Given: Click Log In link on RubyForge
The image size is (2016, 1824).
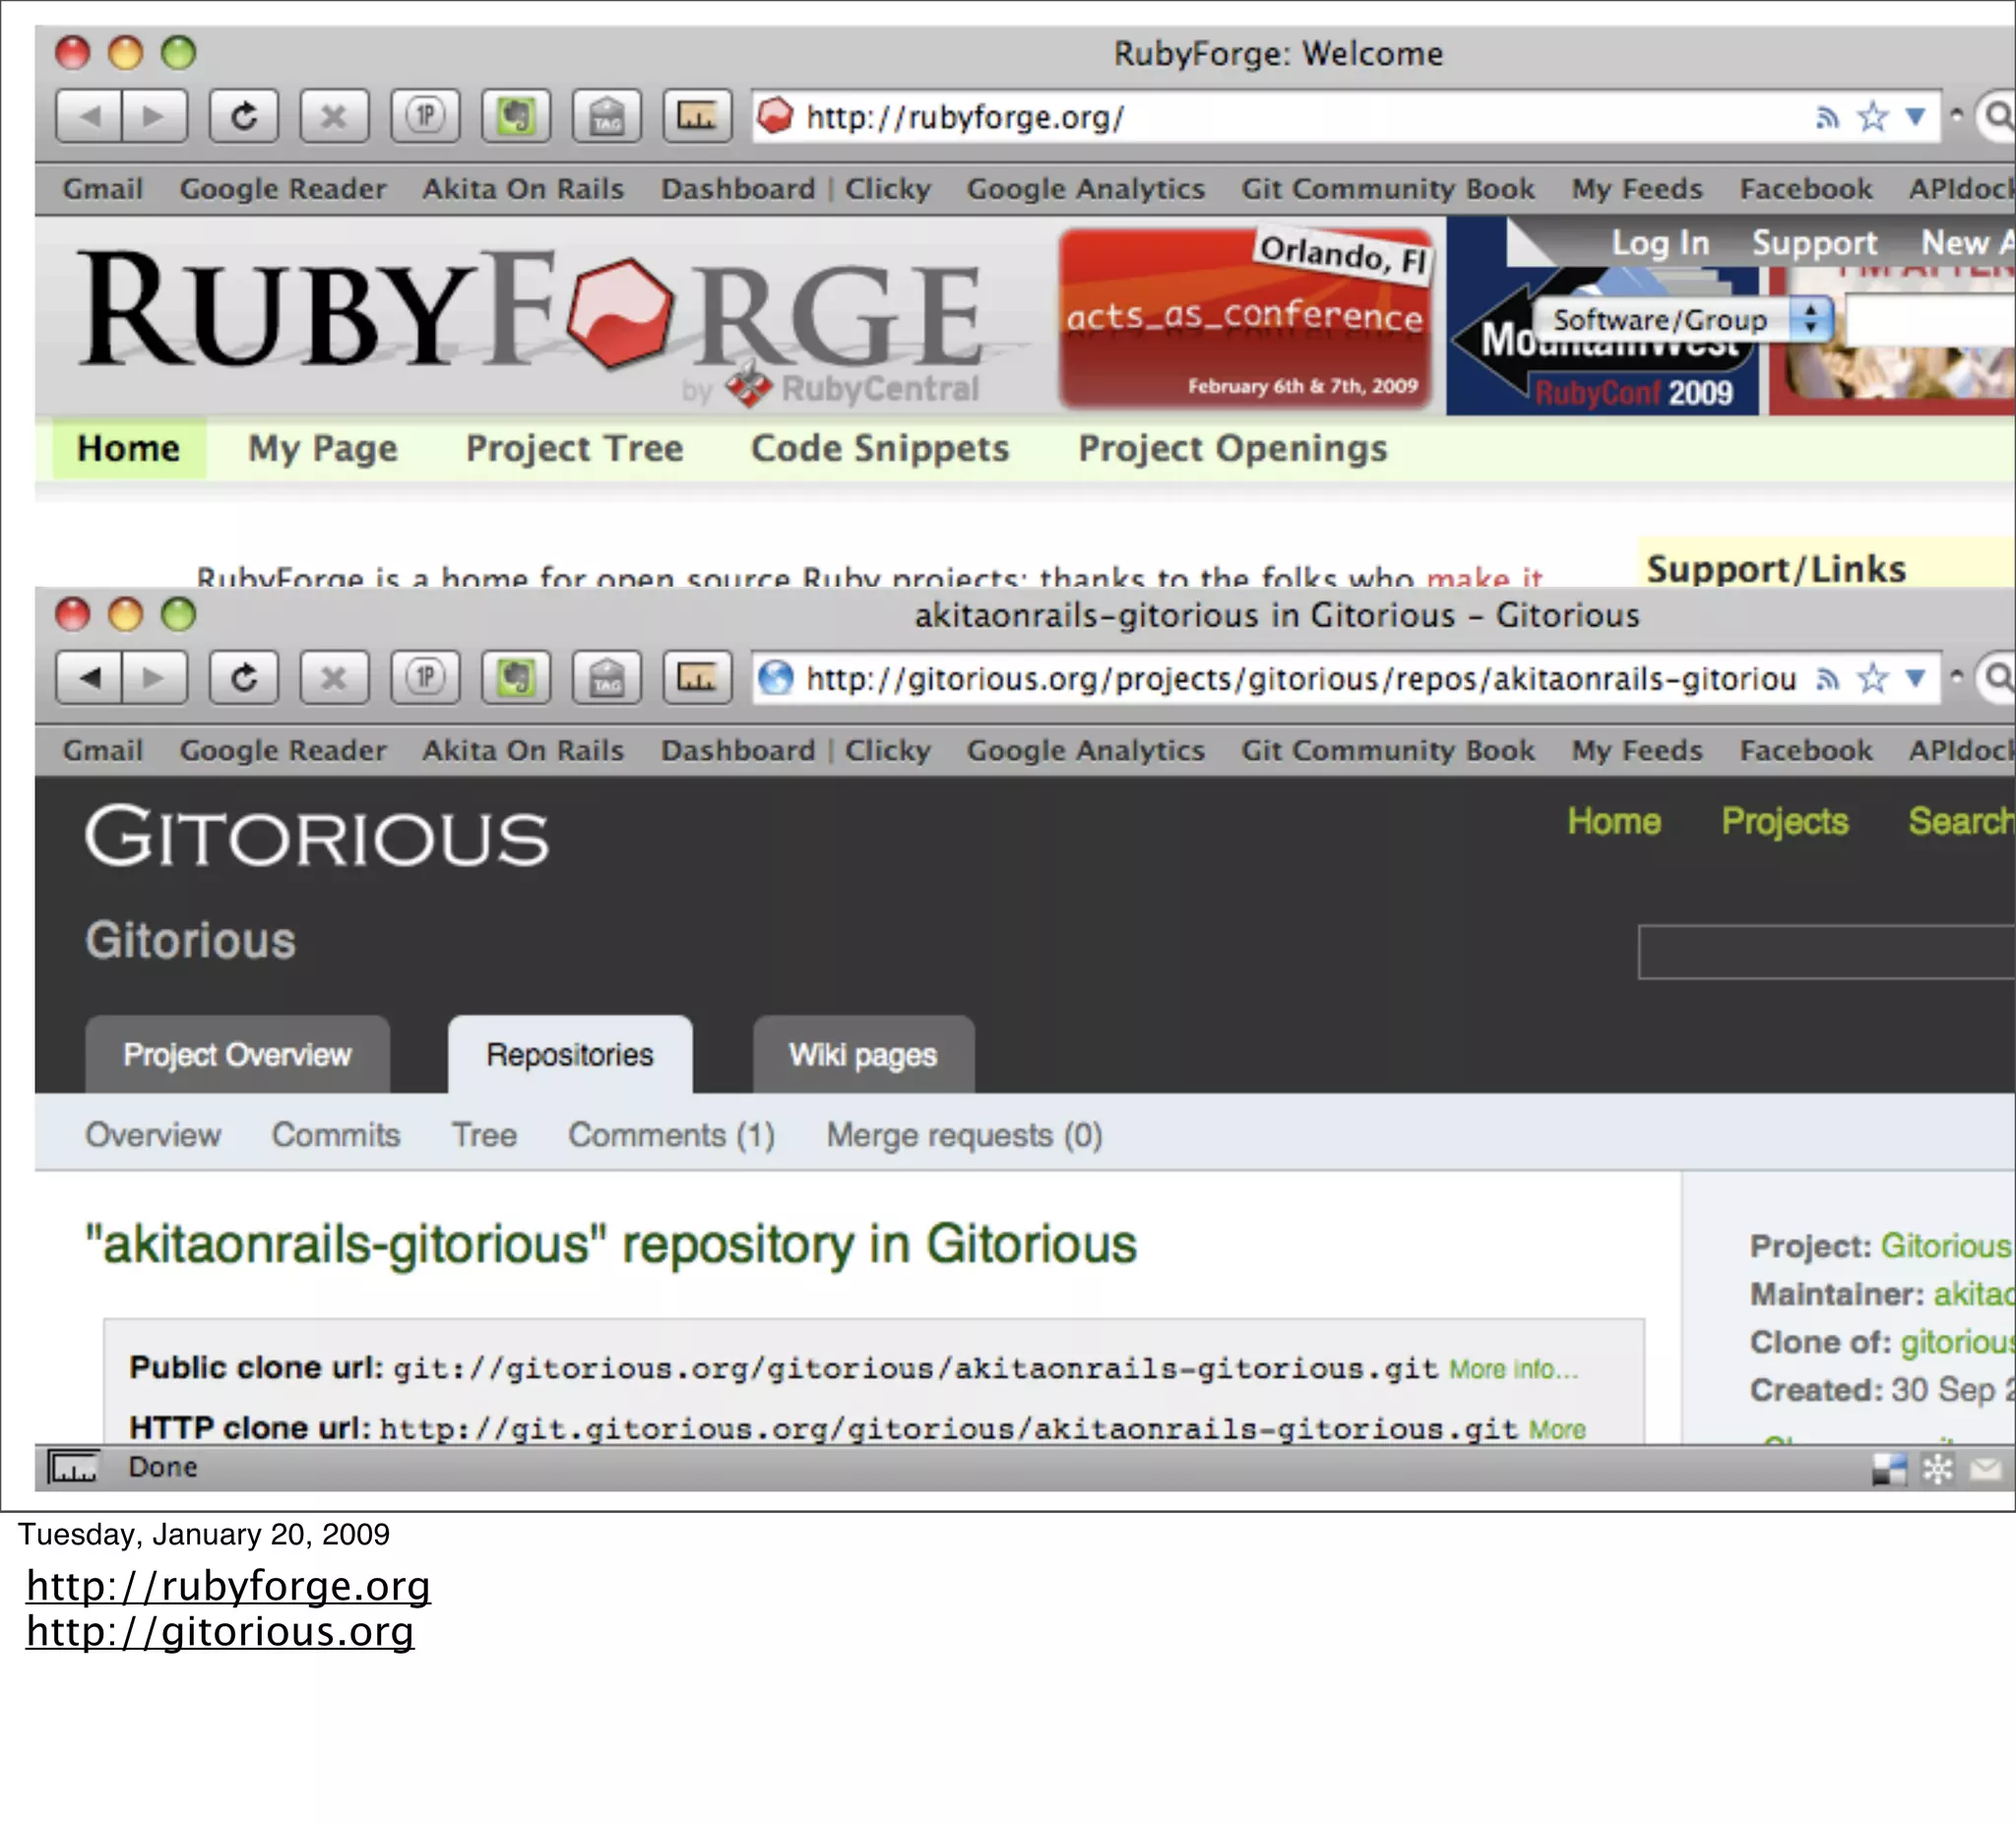Looking at the screenshot, I should pos(1660,243).
